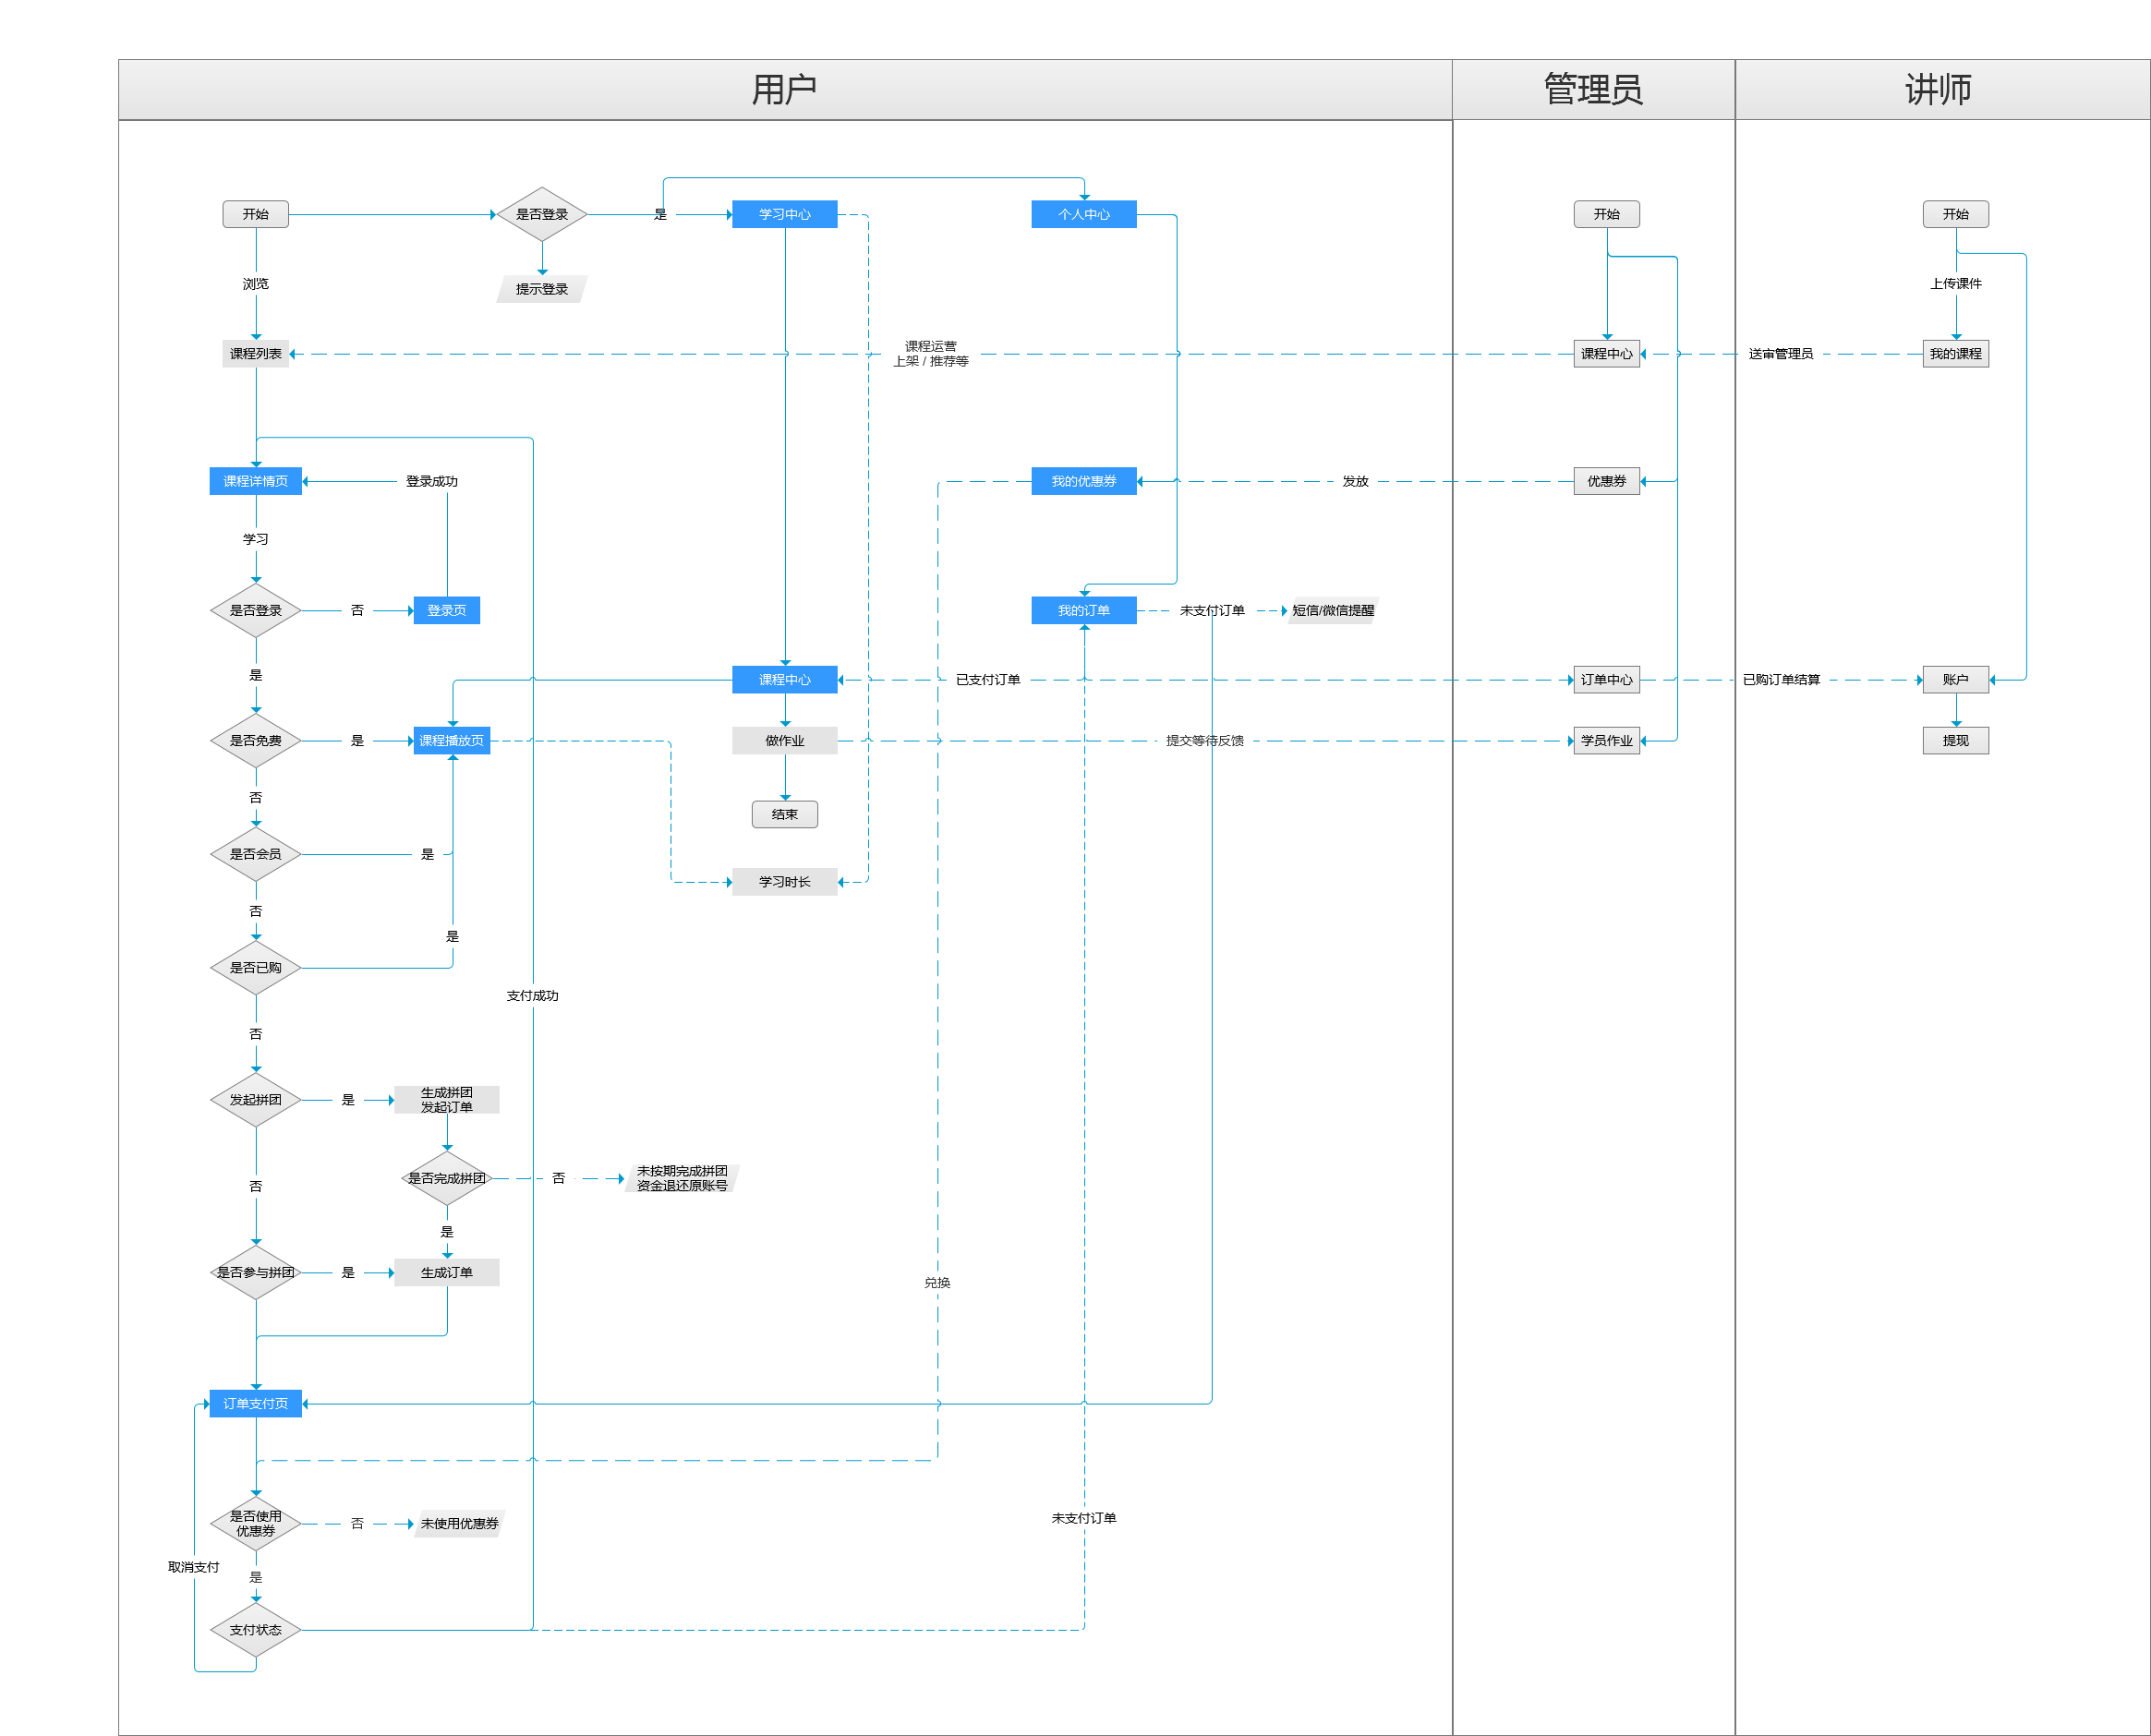The width and height of the screenshot is (2151, 1736).
Task: Click the 学习中心 blue node
Action: pos(784,214)
